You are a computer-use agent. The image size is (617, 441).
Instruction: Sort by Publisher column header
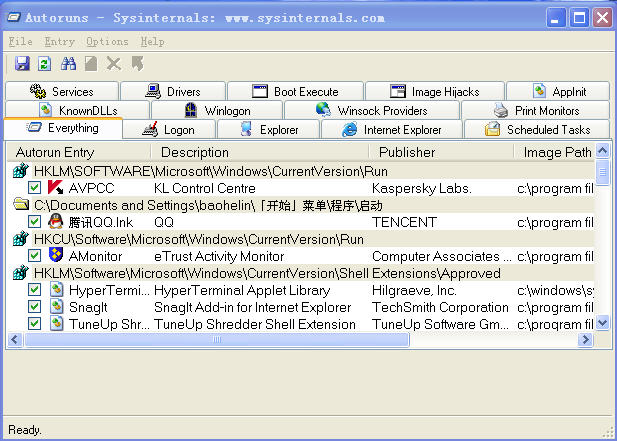pos(441,152)
